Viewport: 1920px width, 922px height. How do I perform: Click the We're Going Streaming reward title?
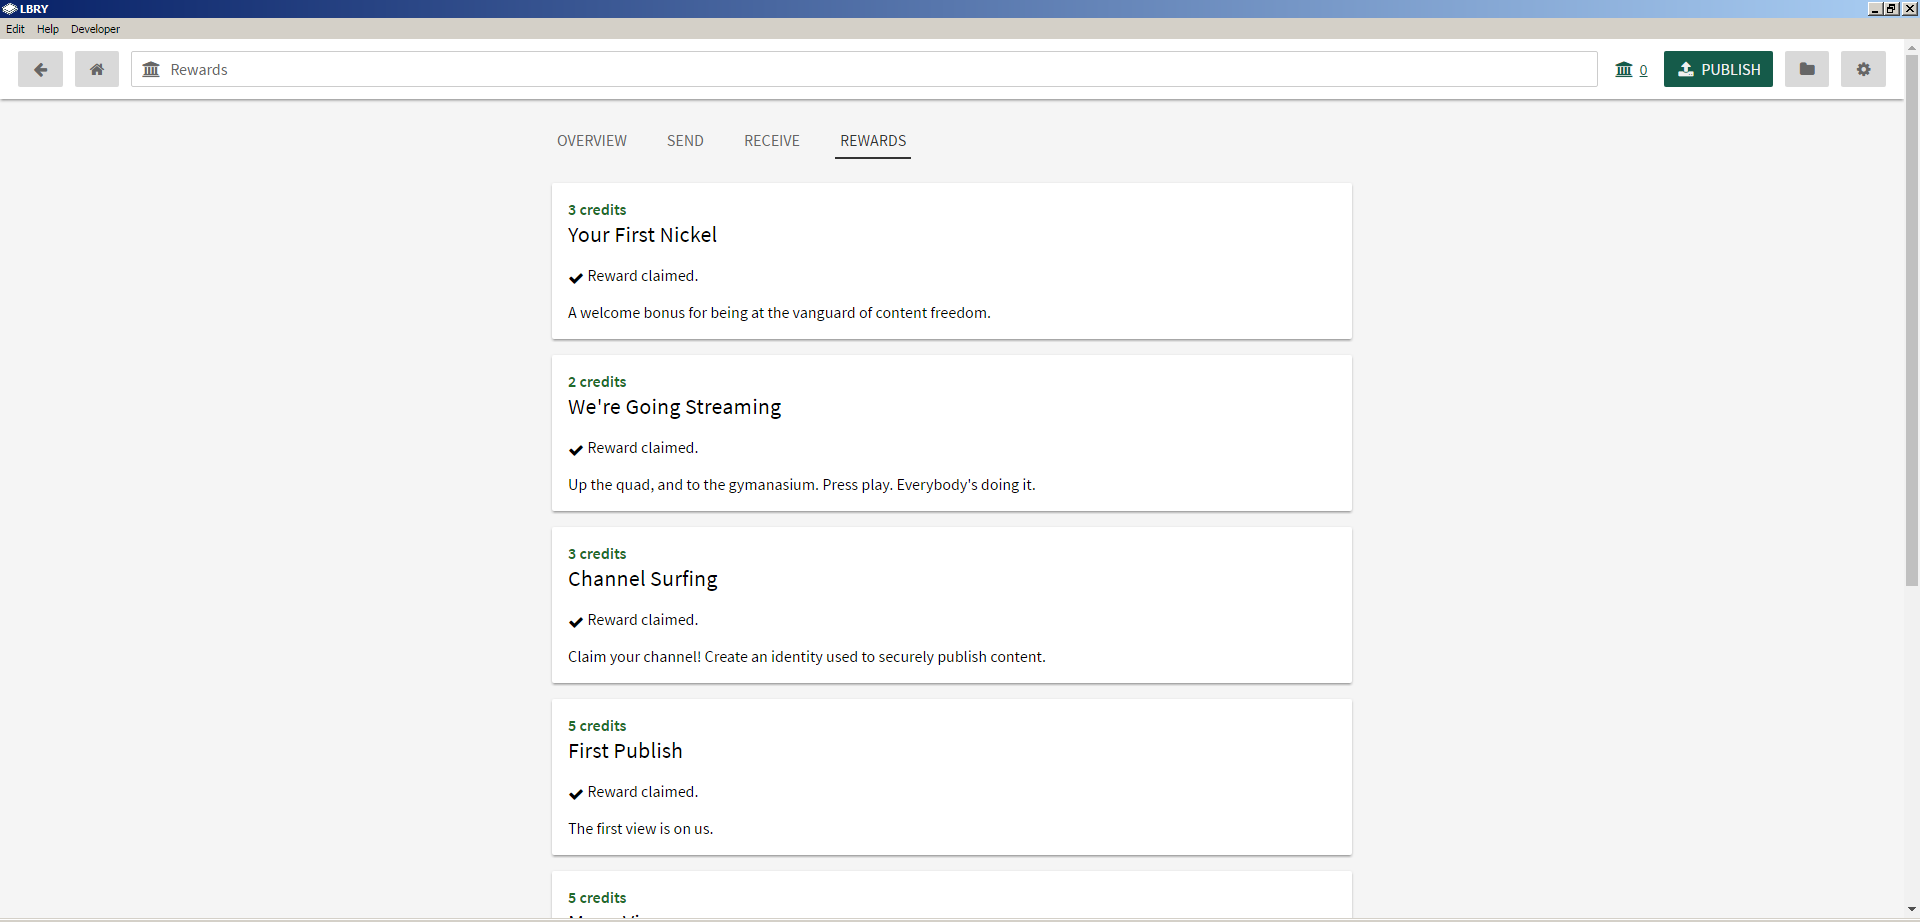[674, 407]
